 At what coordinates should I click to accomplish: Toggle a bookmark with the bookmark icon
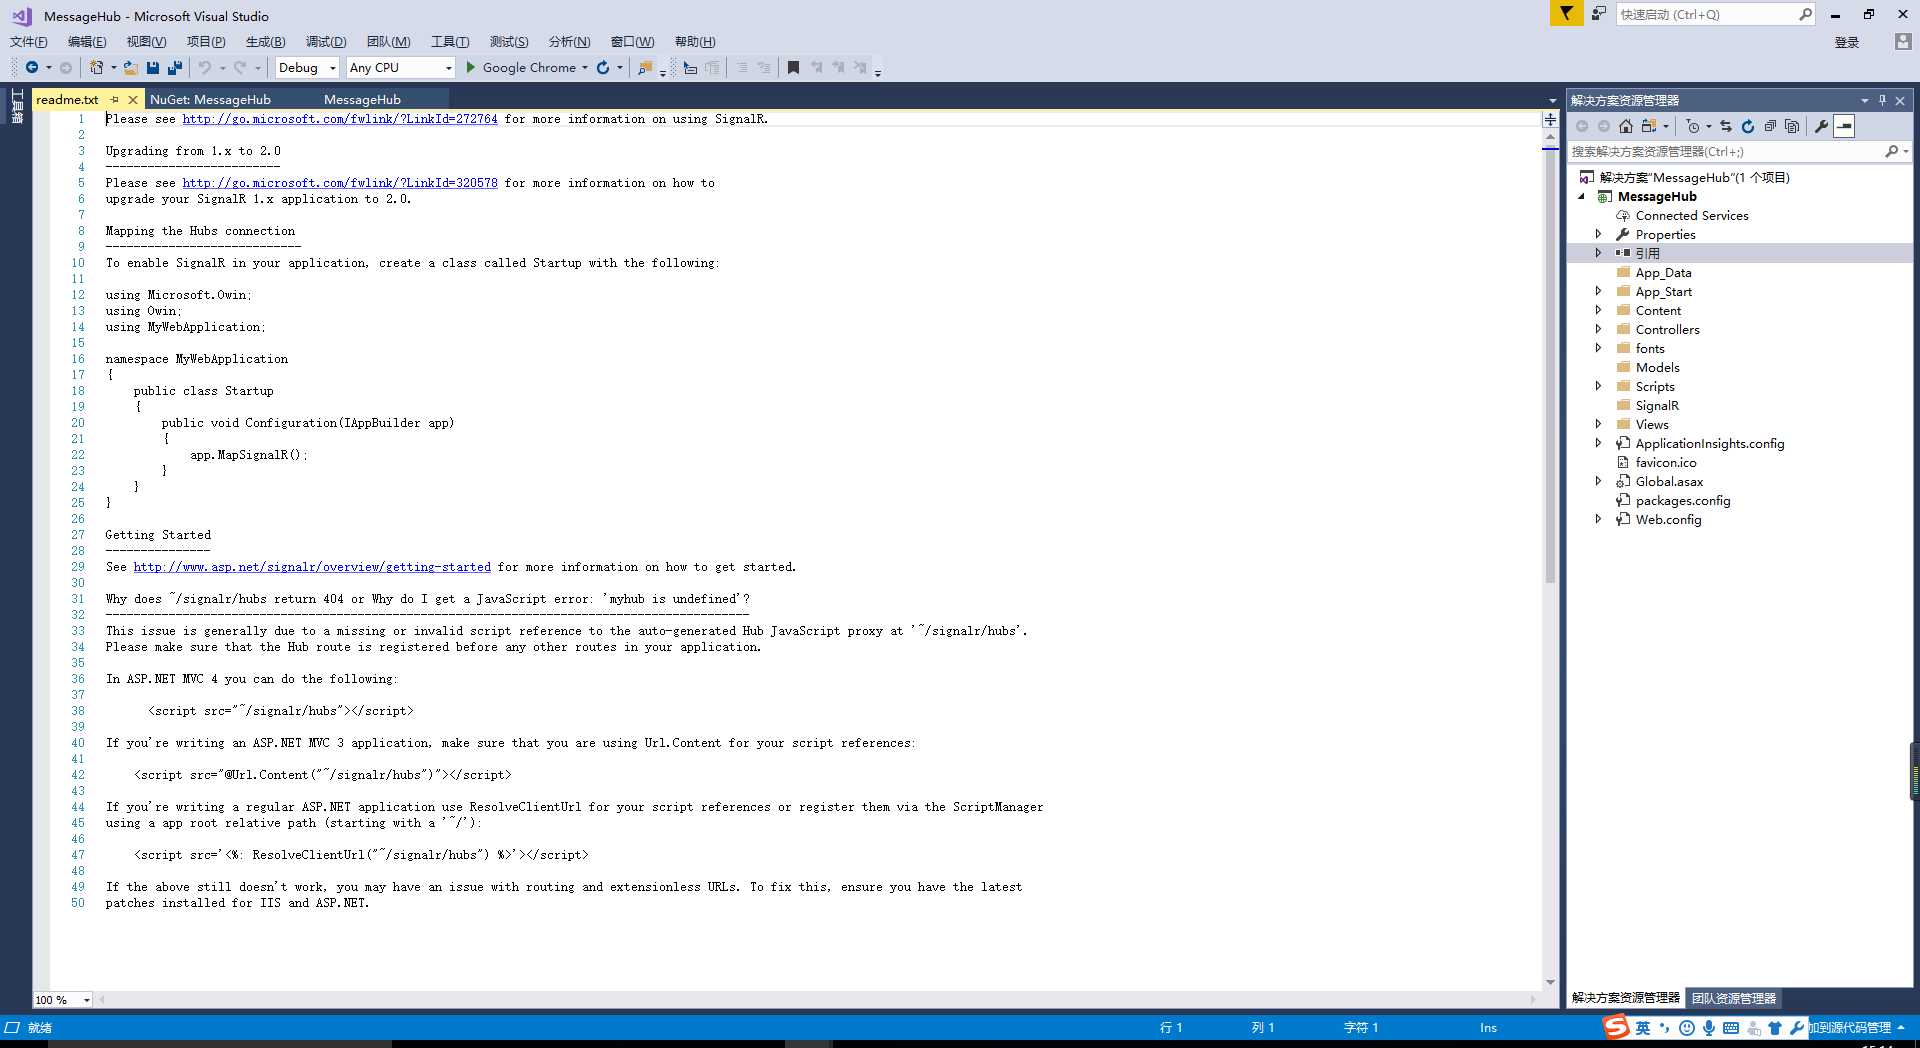tap(793, 67)
